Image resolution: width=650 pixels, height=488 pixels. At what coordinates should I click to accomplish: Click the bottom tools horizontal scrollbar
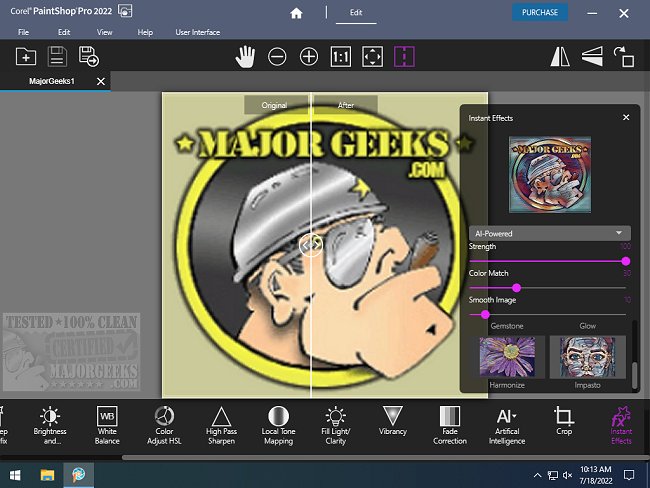386,458
